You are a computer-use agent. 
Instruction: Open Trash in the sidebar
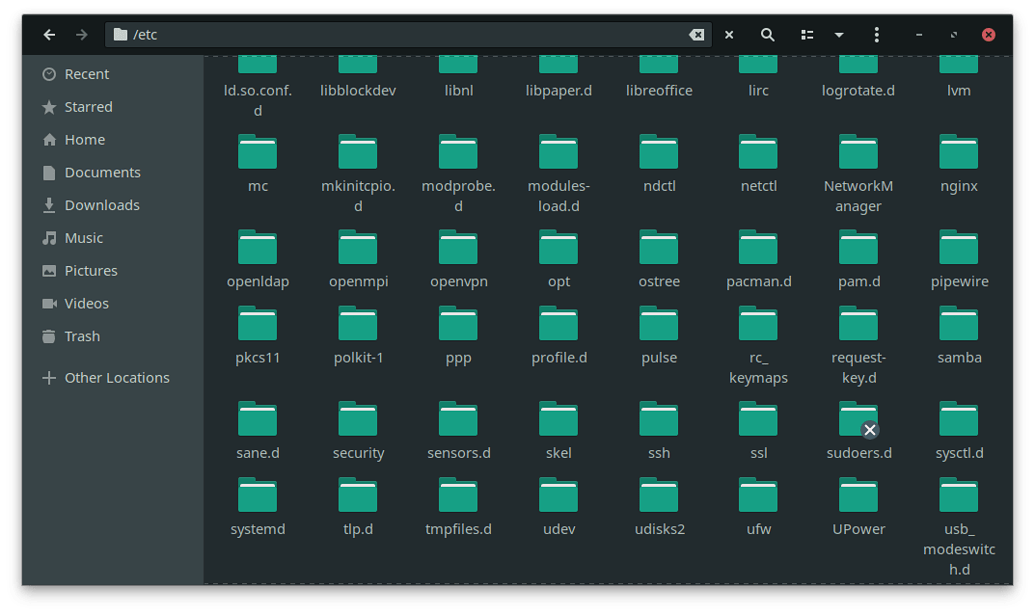tap(82, 336)
